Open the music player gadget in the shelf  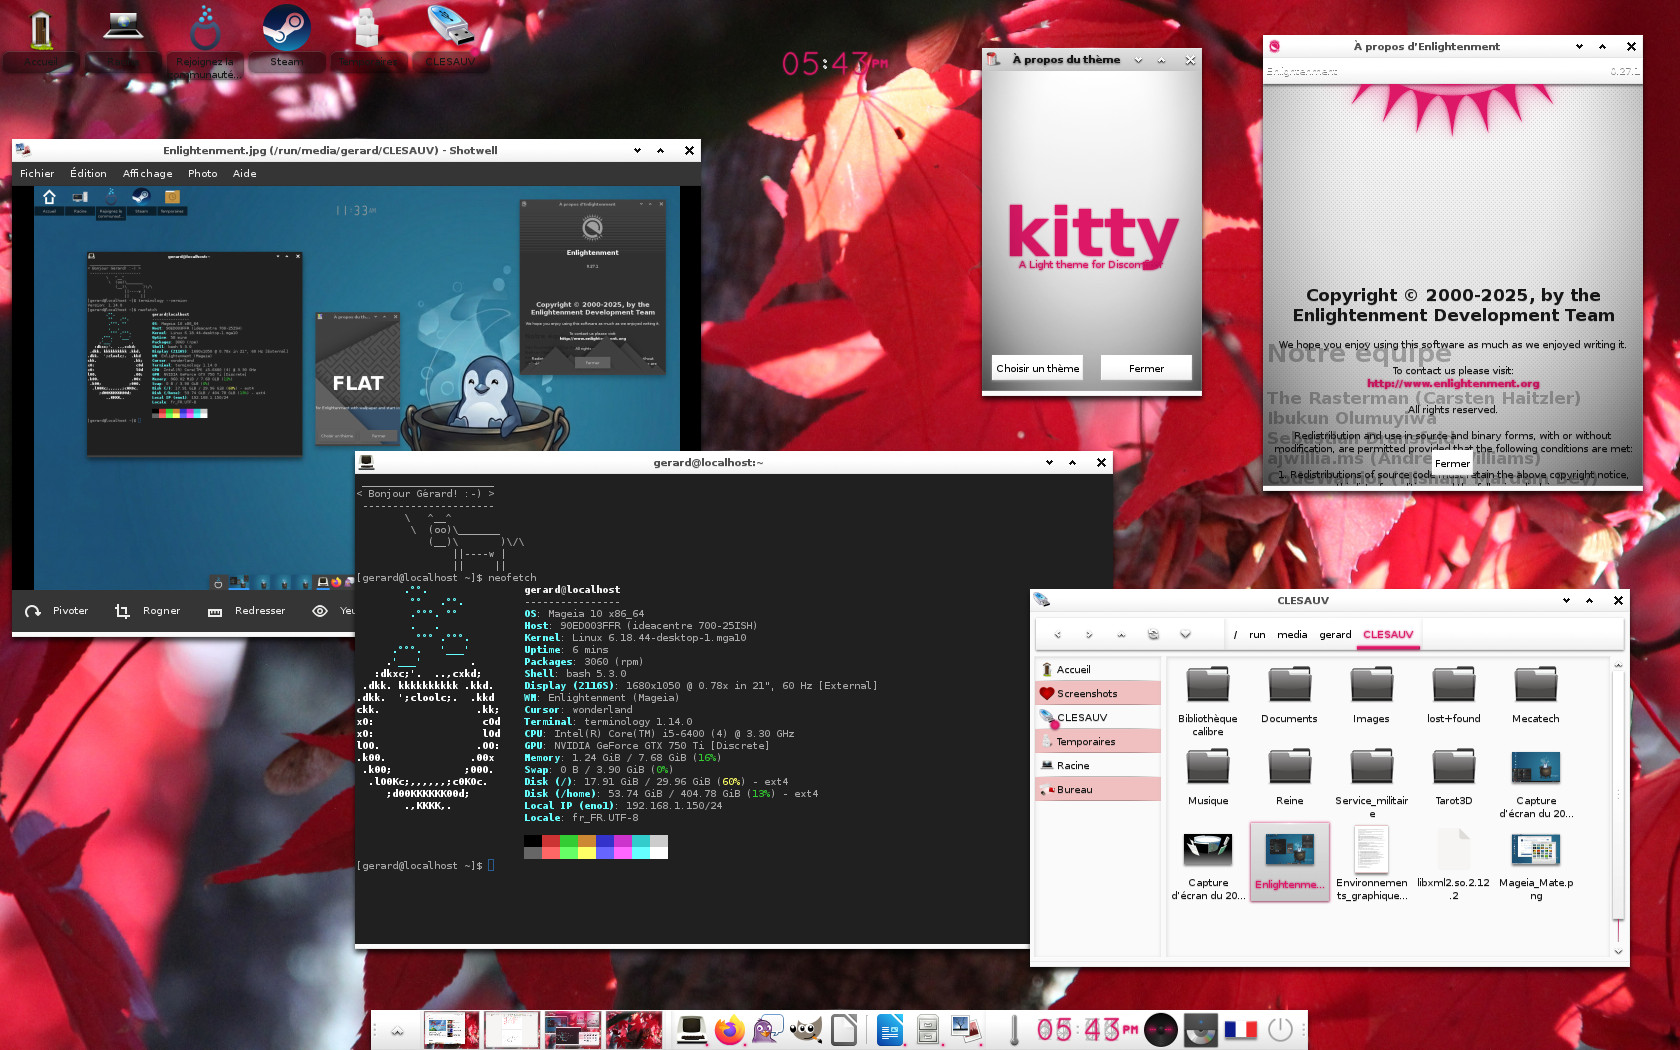pyautogui.click(x=1161, y=1029)
